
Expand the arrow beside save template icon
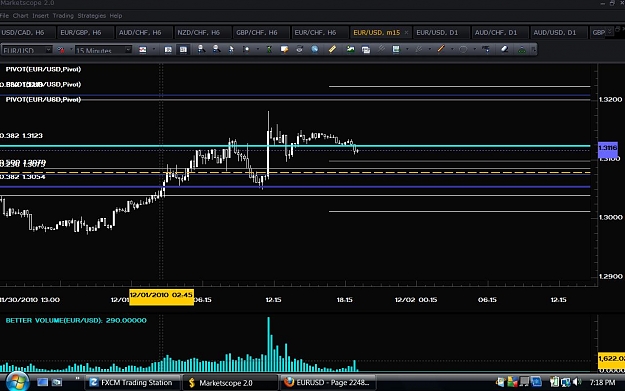(x=407, y=49)
